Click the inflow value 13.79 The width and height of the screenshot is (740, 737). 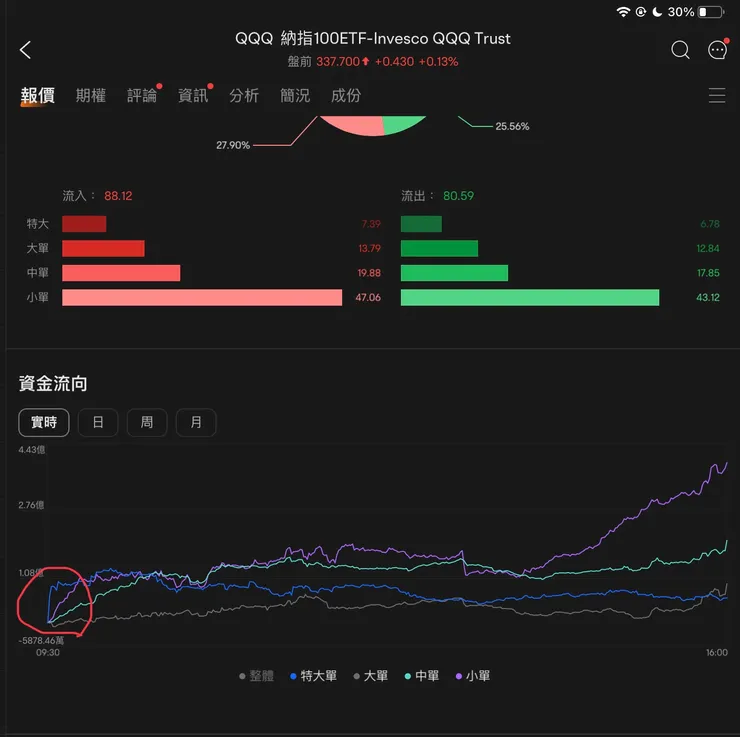(x=370, y=248)
